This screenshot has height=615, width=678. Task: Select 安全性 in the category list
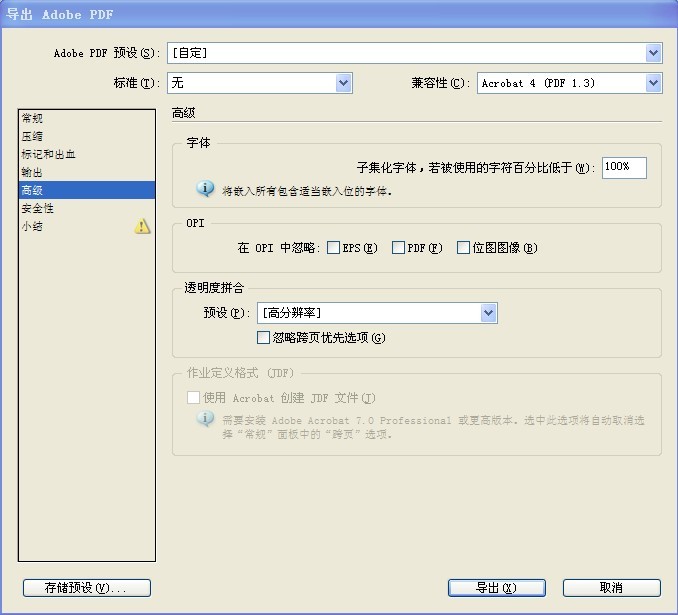(x=86, y=208)
